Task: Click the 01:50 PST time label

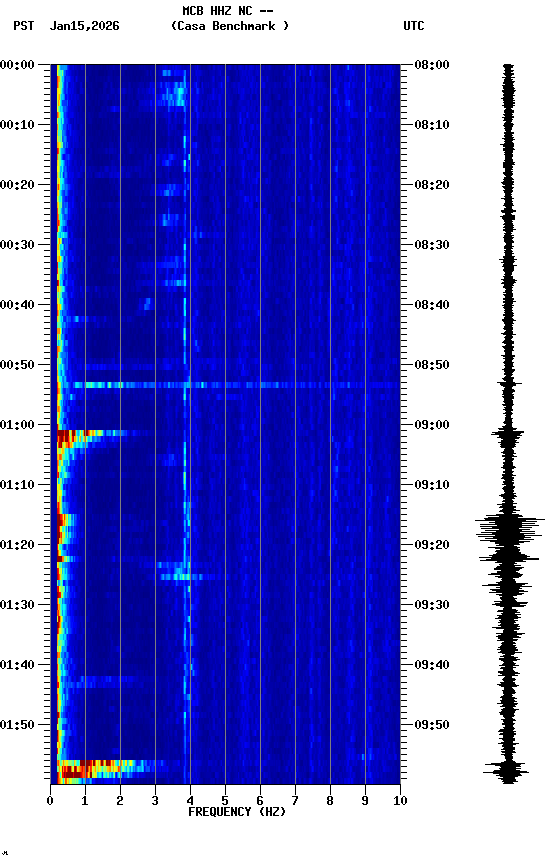Action: 17,725
